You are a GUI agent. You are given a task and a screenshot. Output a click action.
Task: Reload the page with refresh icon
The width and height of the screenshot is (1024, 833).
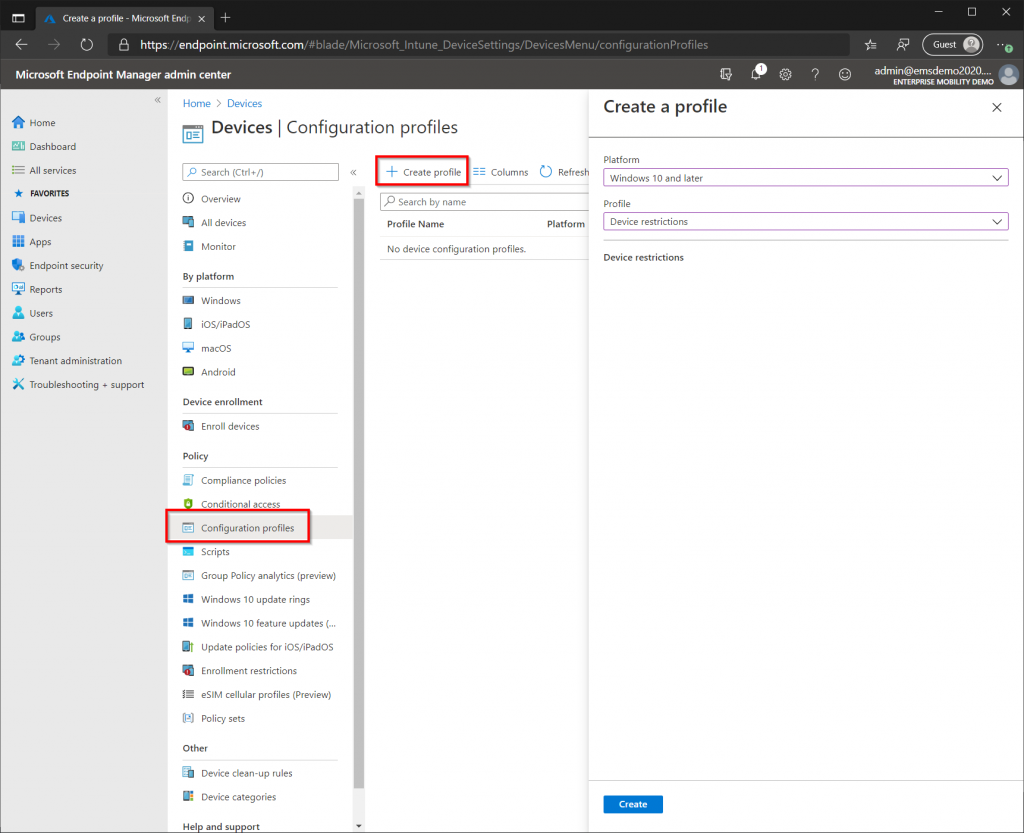coord(87,44)
